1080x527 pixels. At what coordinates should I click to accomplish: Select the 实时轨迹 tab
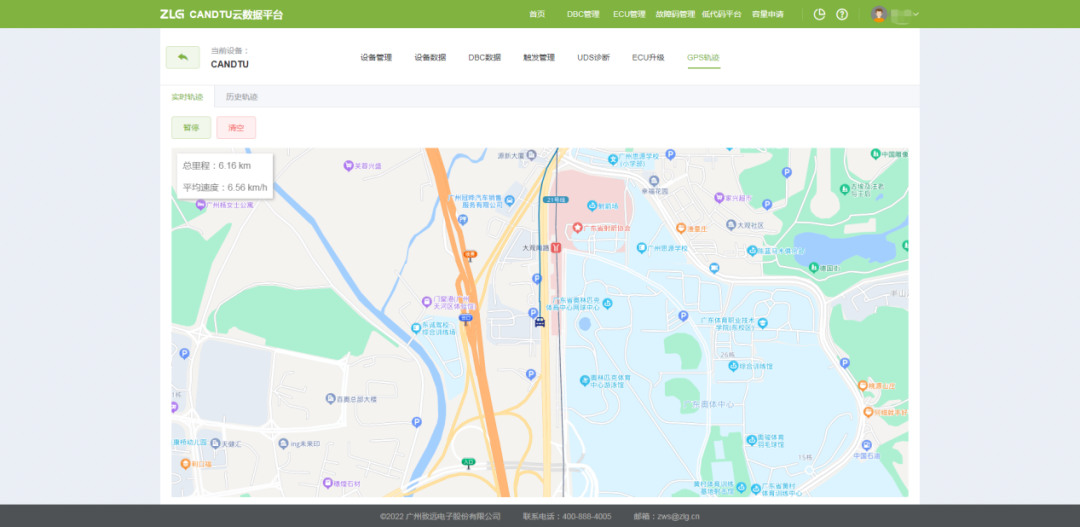tap(187, 97)
